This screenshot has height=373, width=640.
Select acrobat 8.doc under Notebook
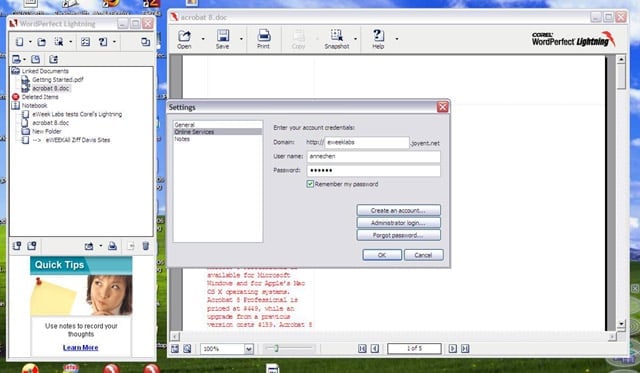click(x=51, y=123)
